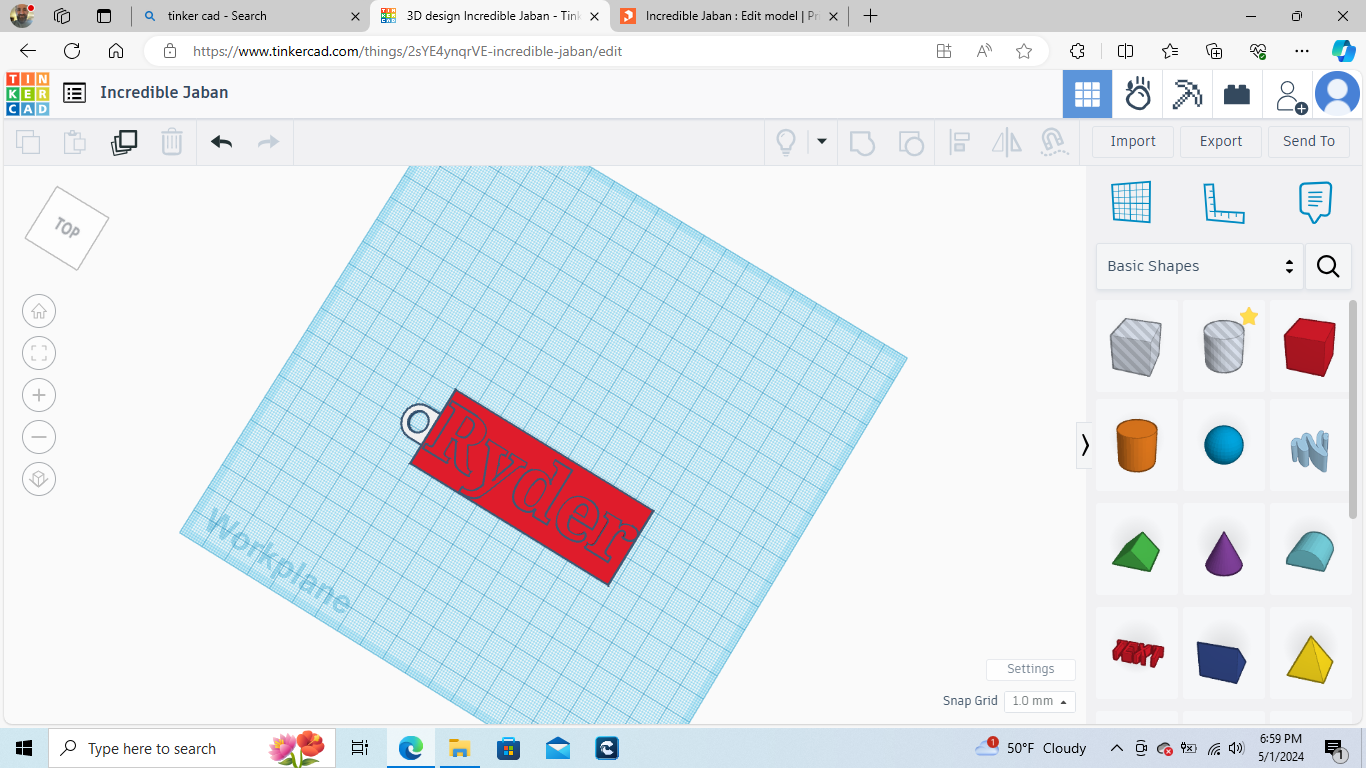Open the Bricks mode icon

click(1237, 95)
